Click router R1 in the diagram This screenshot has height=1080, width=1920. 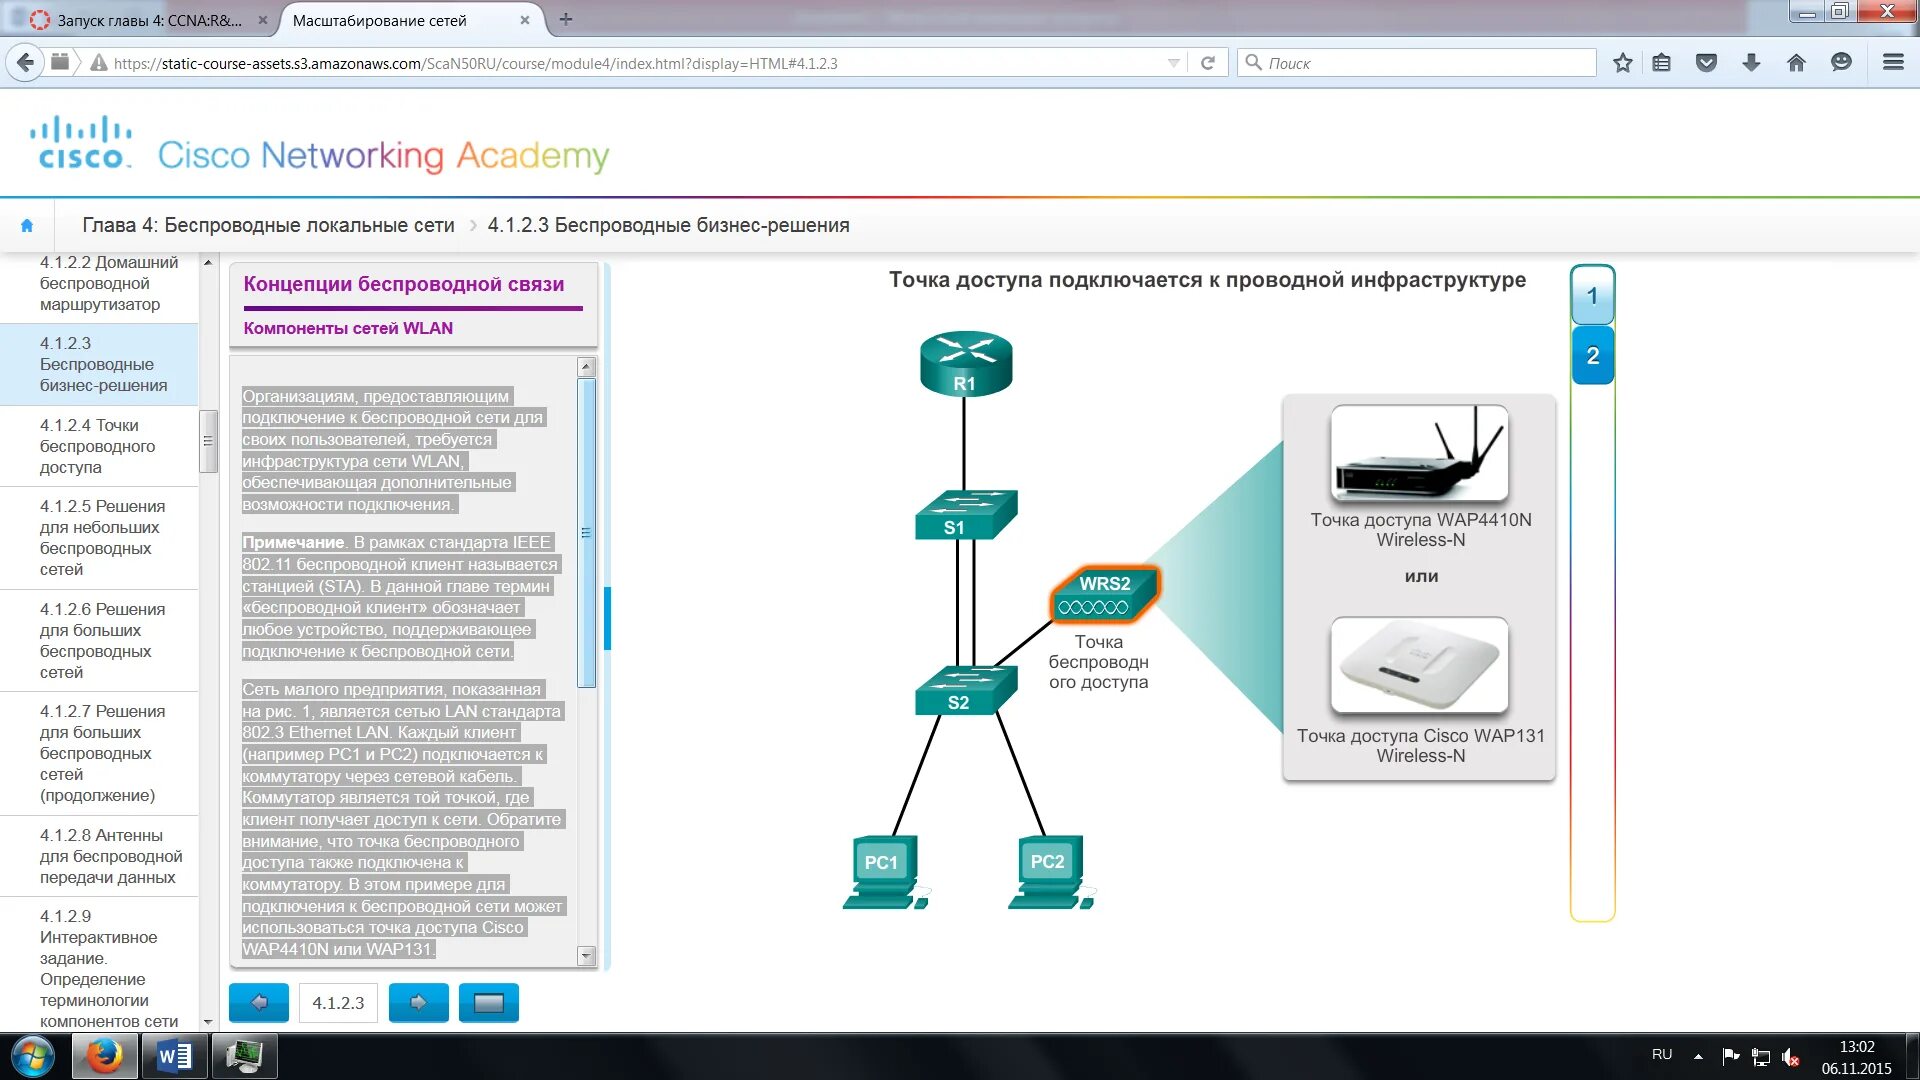click(x=965, y=364)
